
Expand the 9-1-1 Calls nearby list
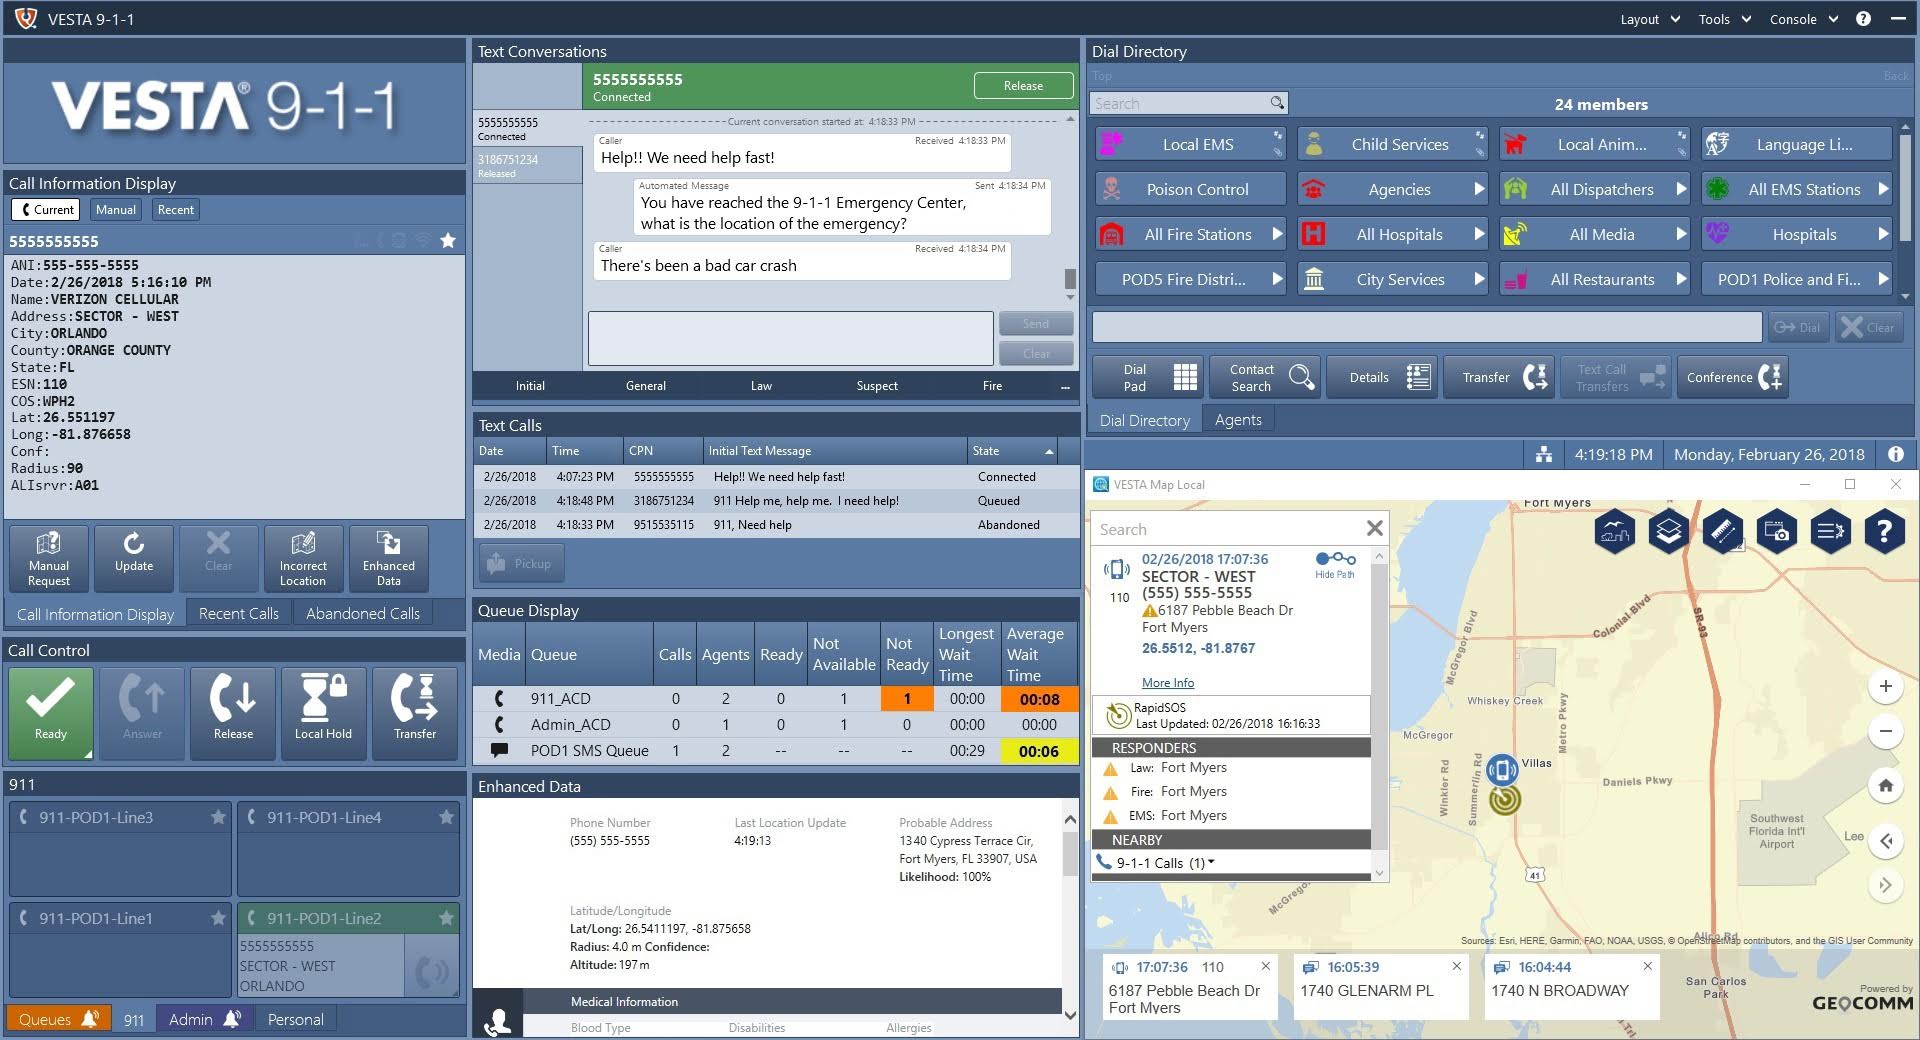(1210, 862)
